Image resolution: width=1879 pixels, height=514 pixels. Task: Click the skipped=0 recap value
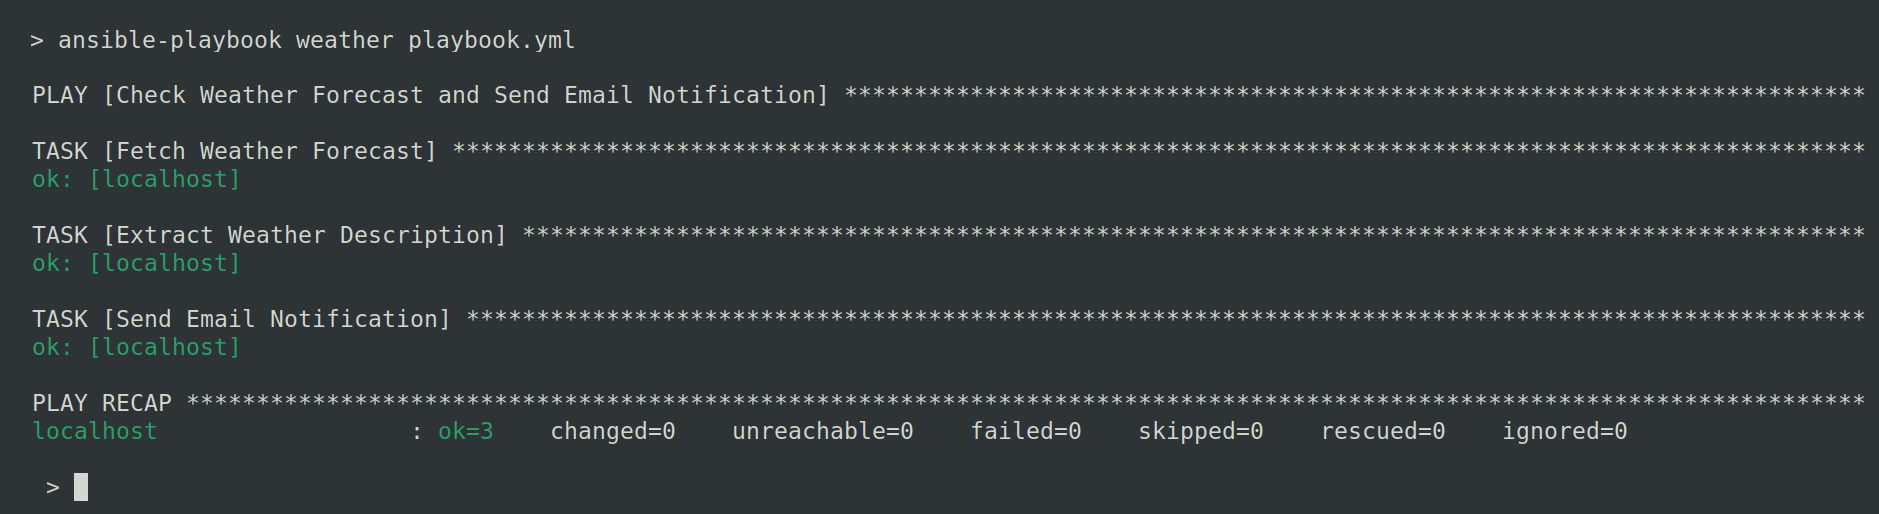tap(1200, 431)
